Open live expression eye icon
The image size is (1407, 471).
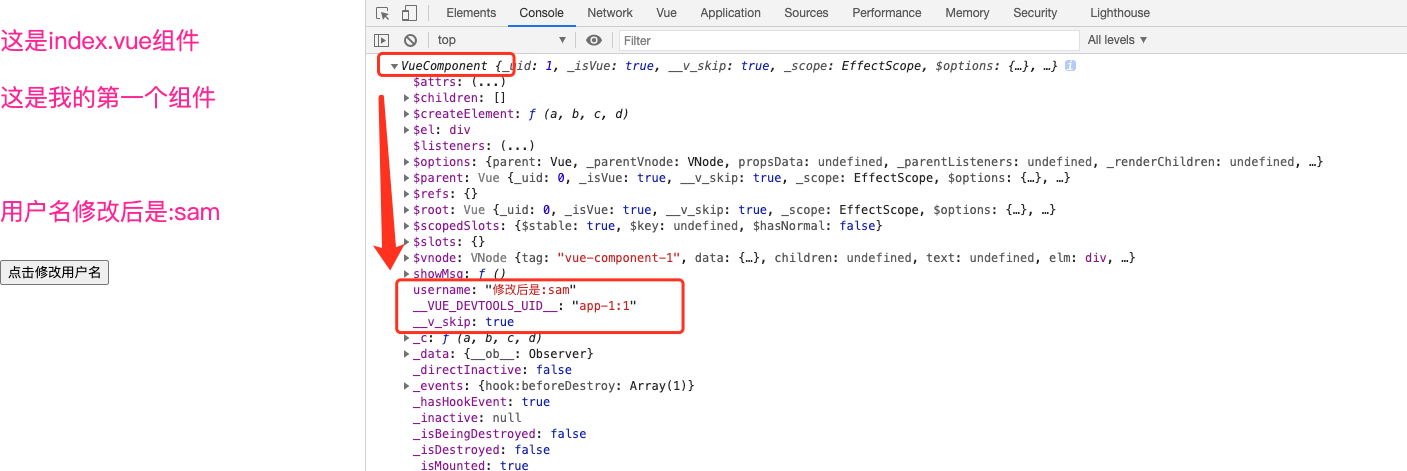click(594, 40)
